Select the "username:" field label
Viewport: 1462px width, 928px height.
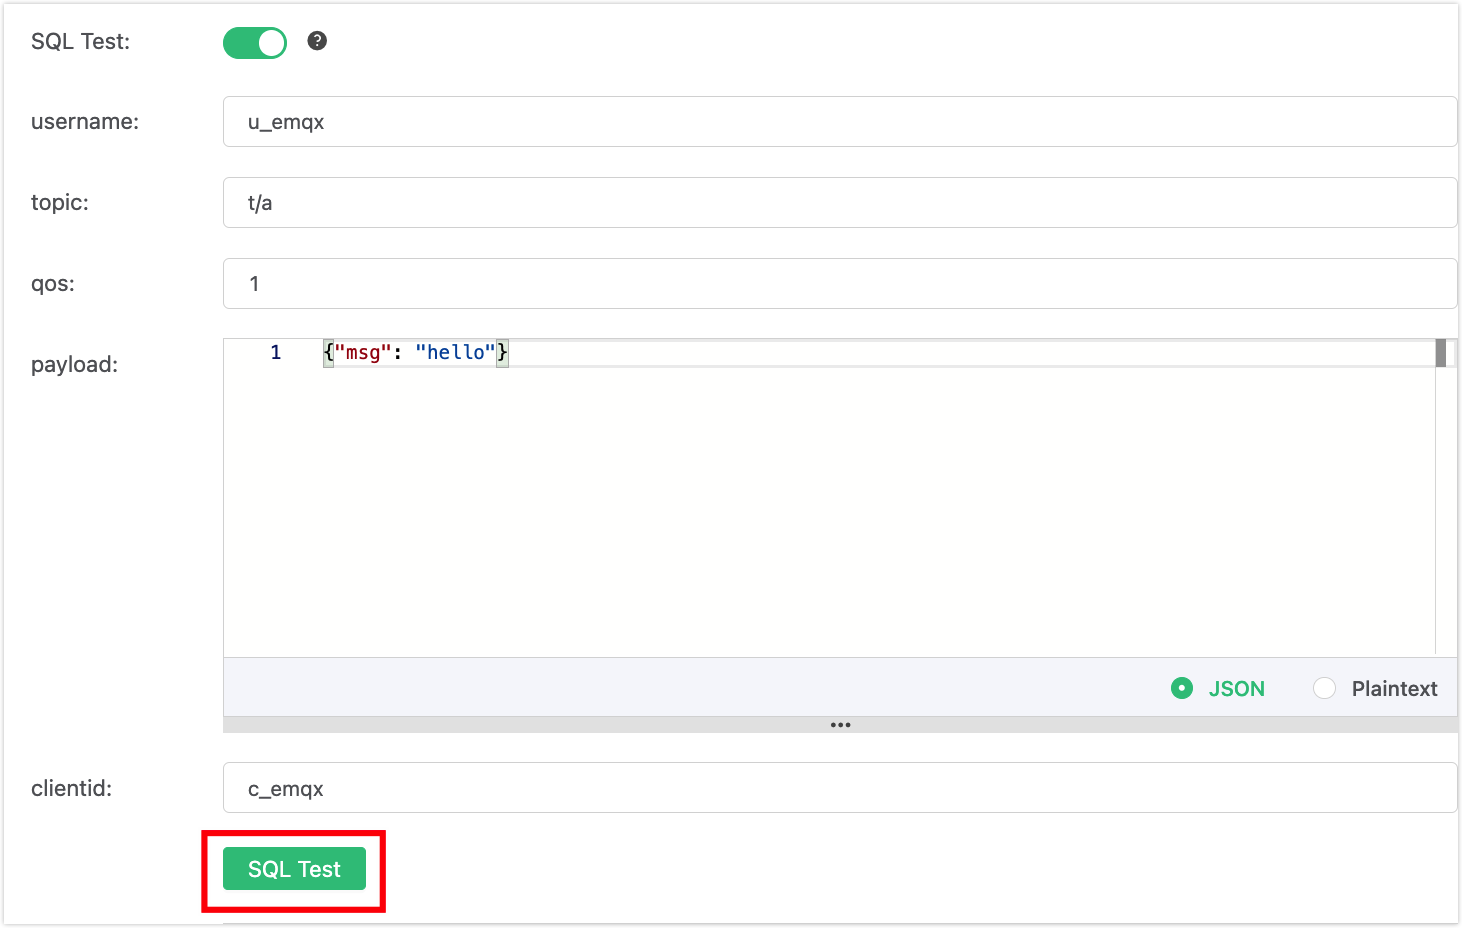(x=85, y=122)
